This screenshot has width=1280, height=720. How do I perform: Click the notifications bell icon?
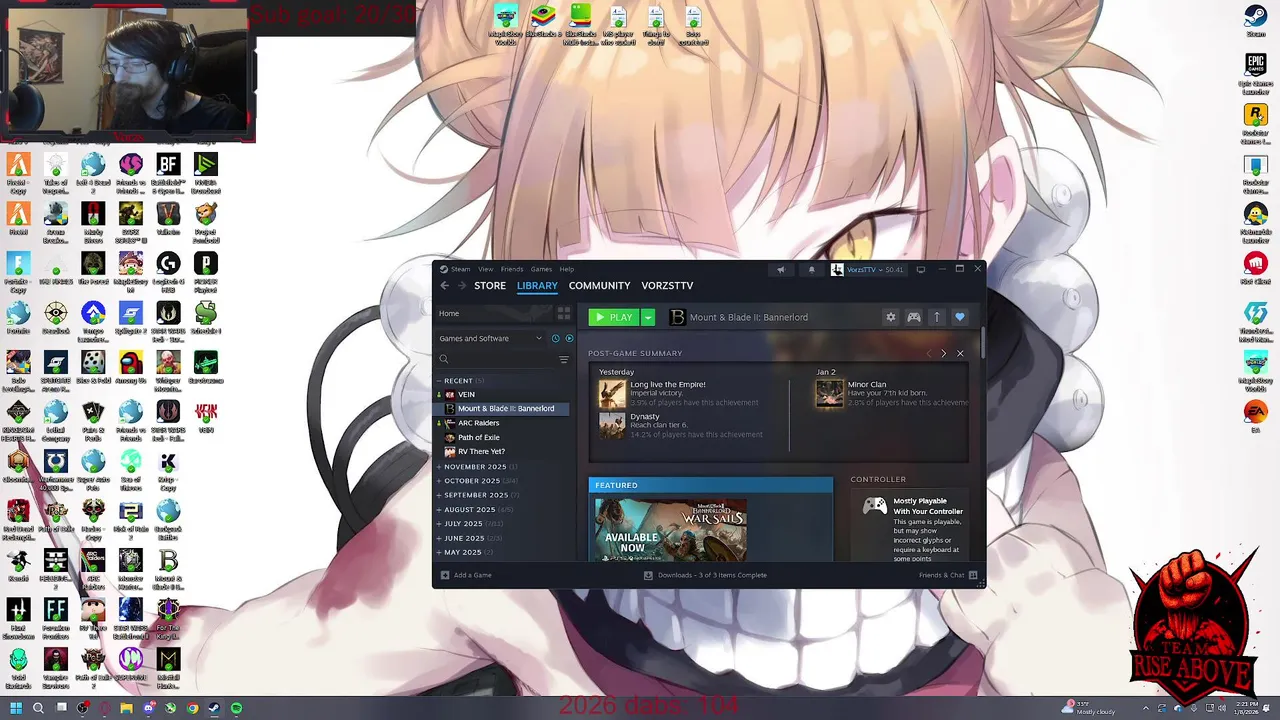point(811,269)
